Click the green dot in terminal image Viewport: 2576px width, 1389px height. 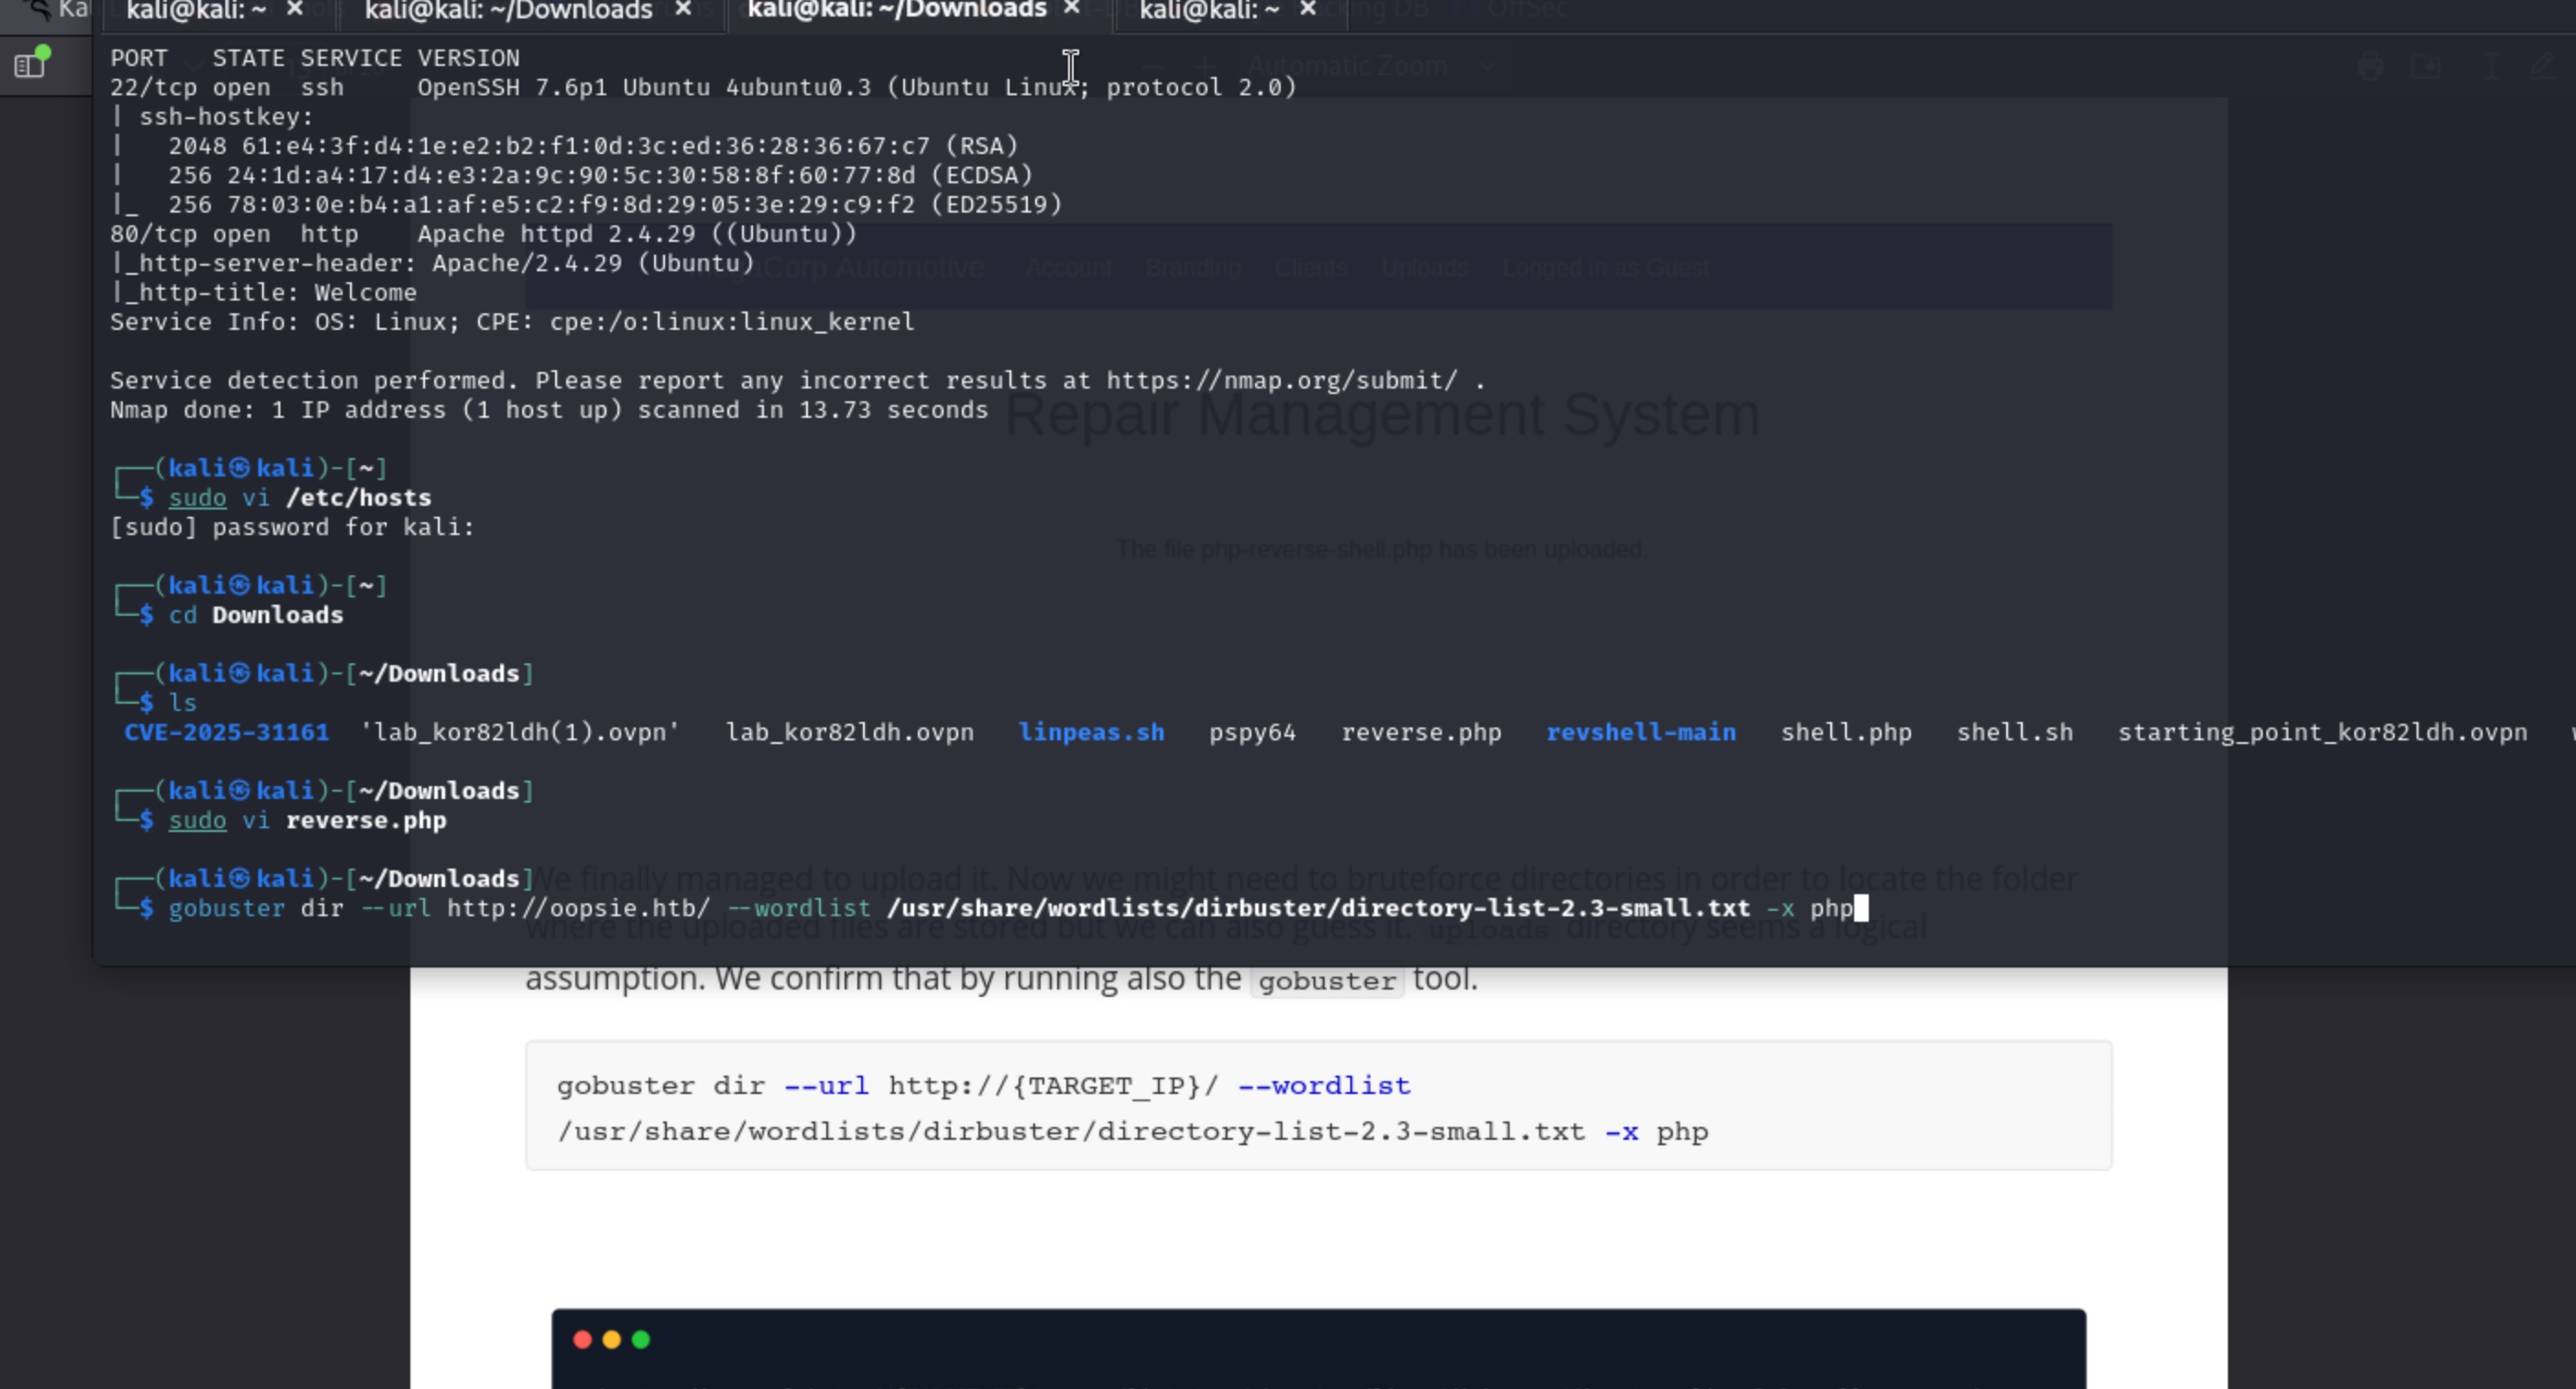(x=641, y=1340)
